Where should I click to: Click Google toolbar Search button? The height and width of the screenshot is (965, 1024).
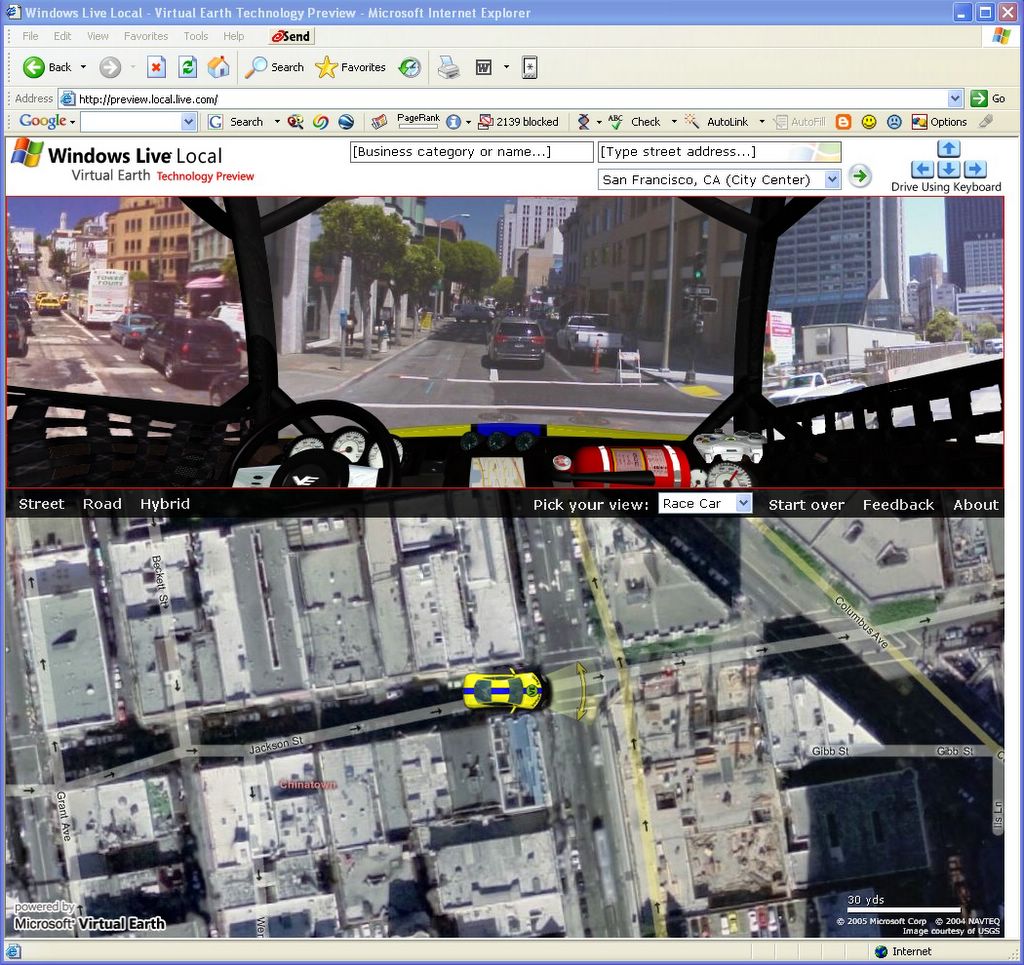(236, 122)
